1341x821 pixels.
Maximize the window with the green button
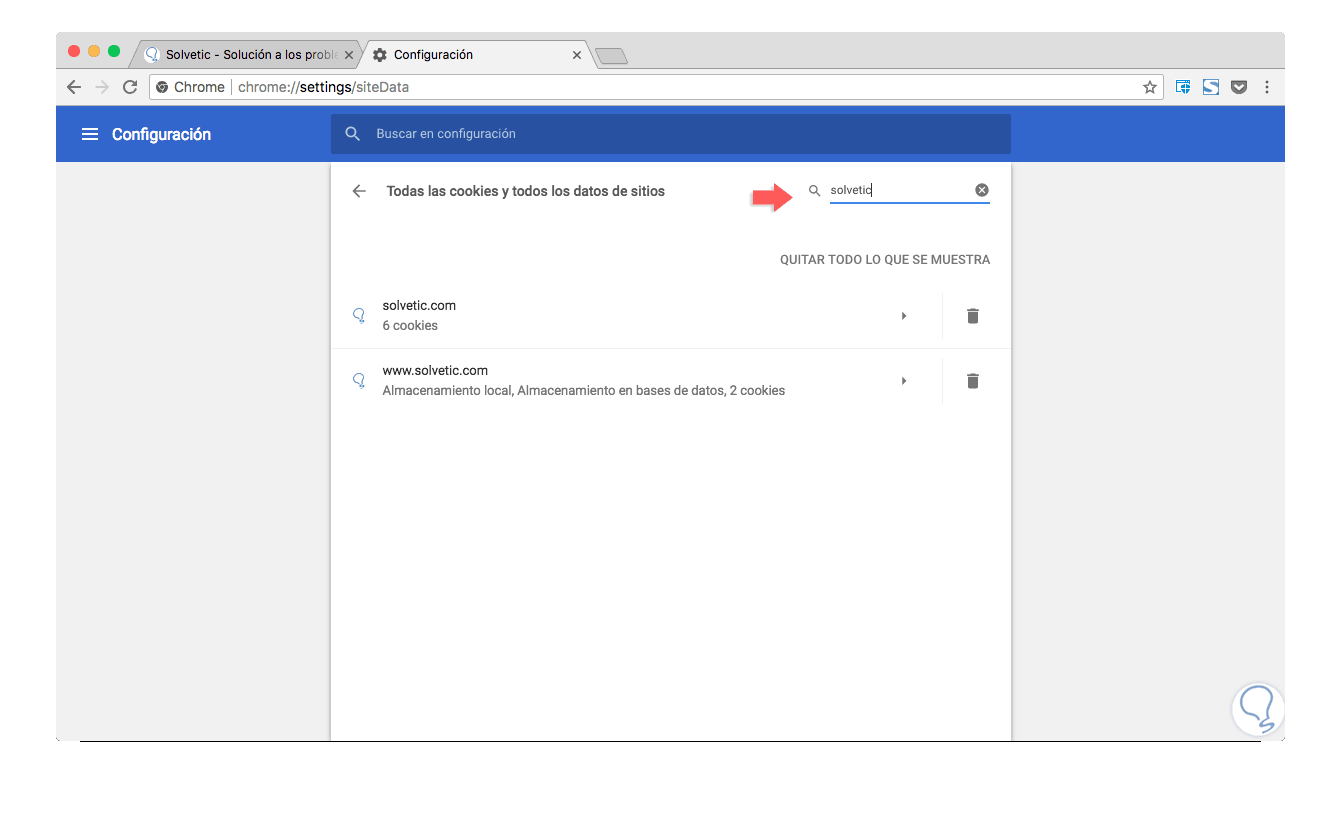114,51
